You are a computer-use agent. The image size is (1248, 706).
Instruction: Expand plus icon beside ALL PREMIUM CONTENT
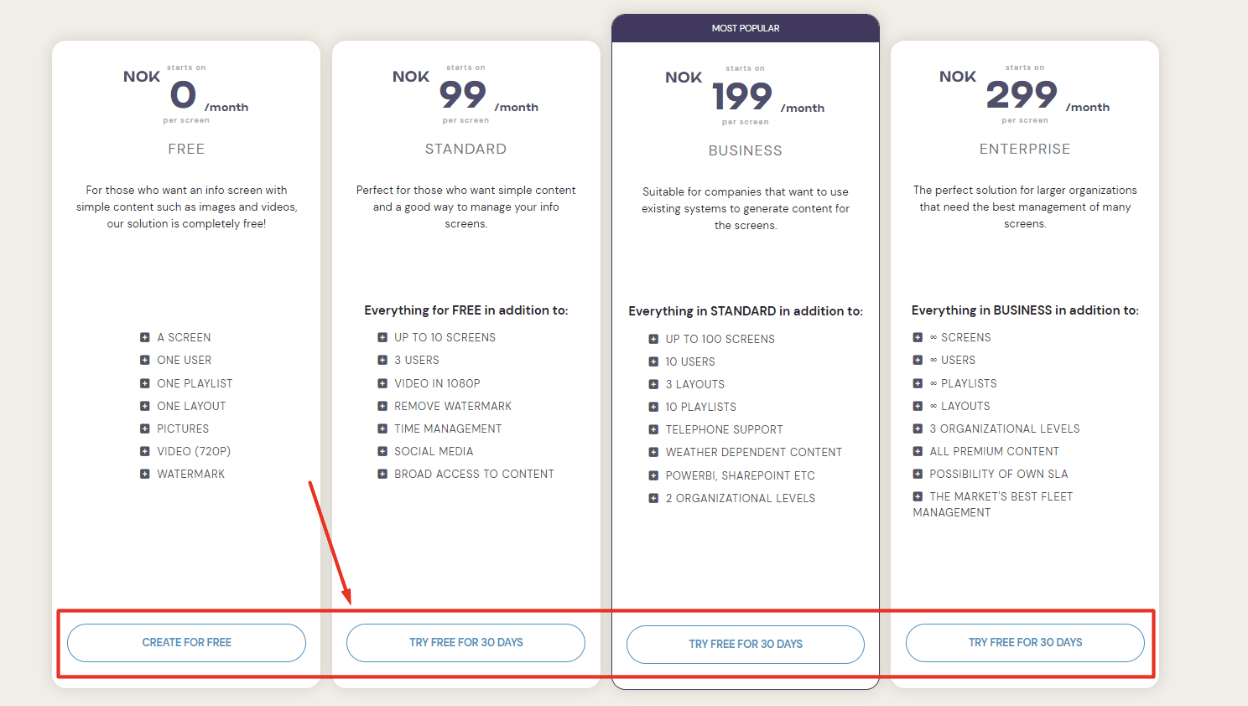pos(918,452)
